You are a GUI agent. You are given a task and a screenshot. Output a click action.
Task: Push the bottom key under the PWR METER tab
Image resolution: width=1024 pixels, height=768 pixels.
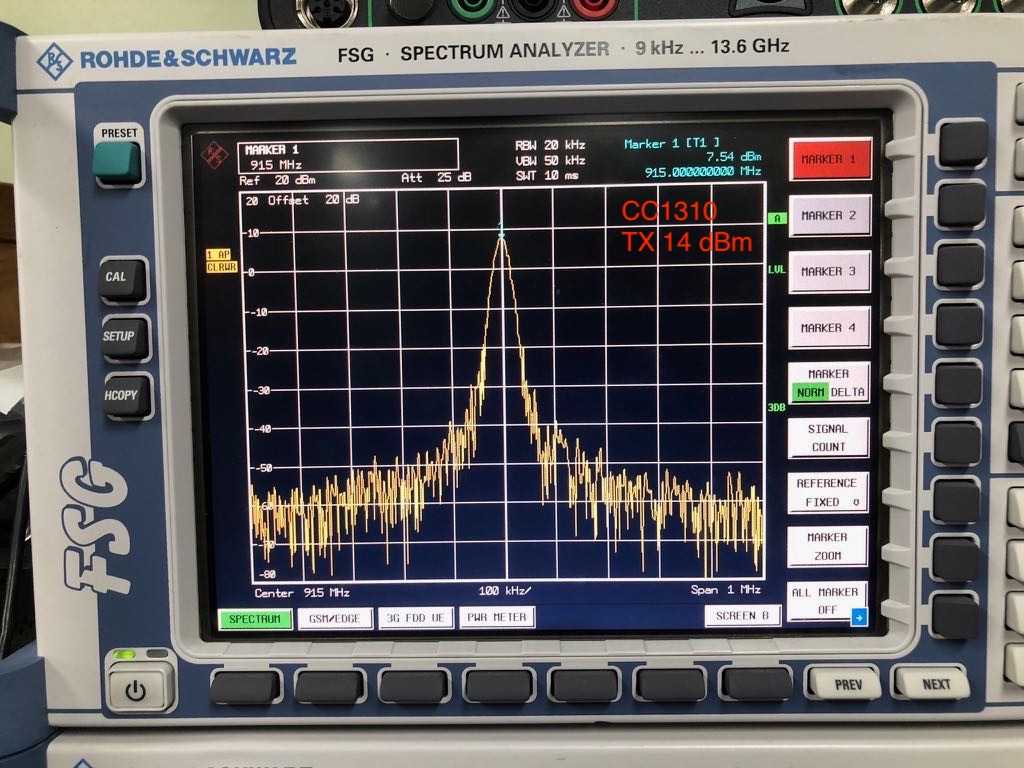click(498, 685)
